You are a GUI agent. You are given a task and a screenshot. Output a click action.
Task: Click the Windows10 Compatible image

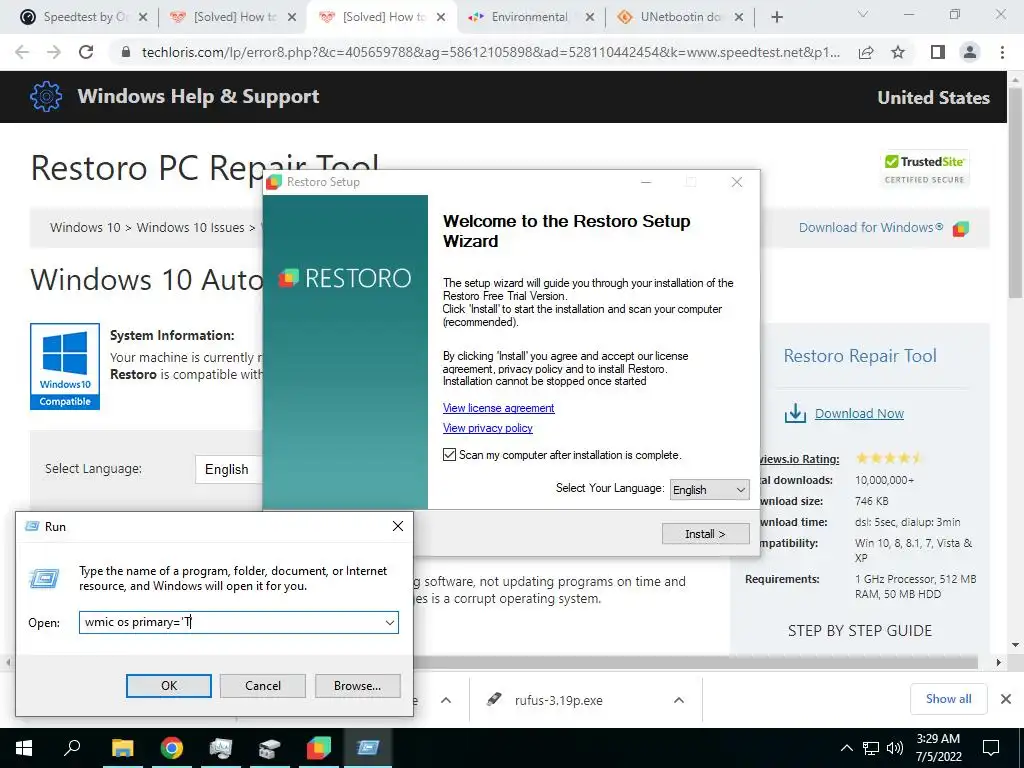(65, 366)
